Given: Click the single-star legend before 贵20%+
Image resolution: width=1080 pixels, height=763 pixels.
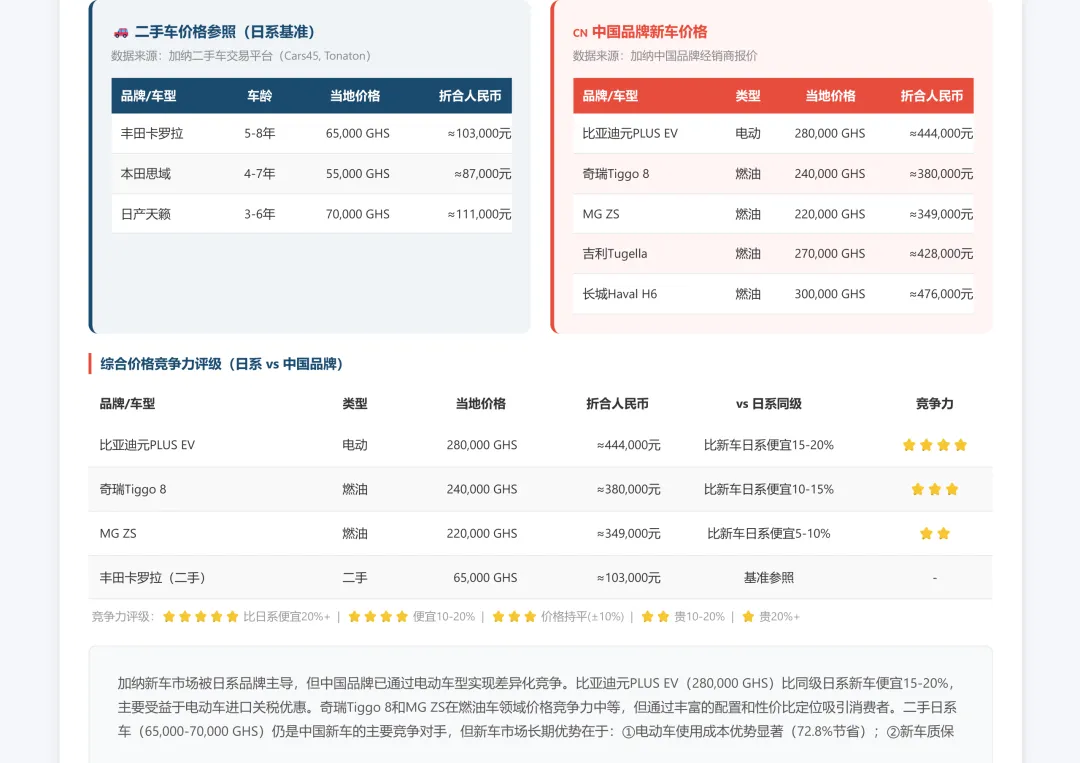Looking at the screenshot, I should (748, 616).
